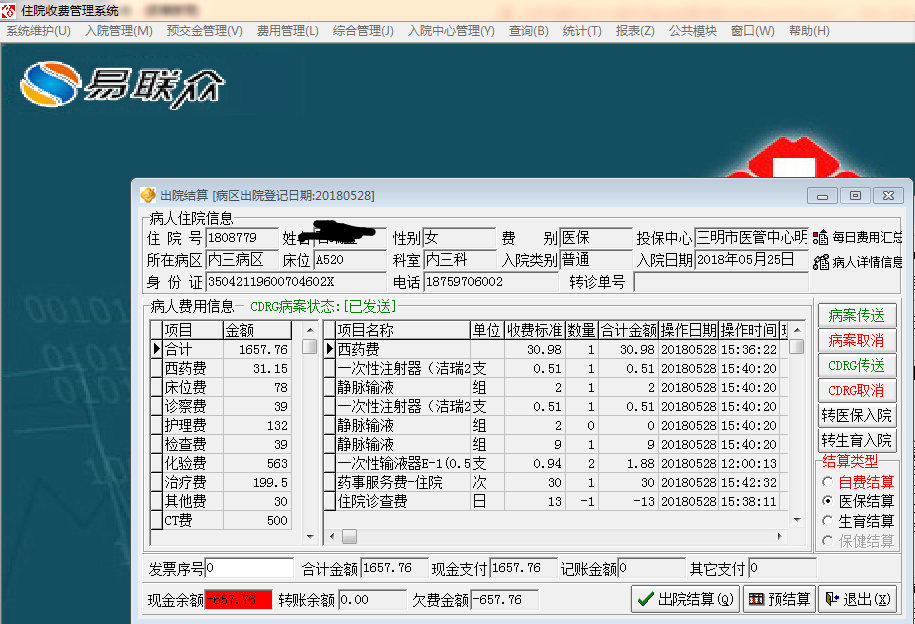Click the CDRG取消 button
The width and height of the screenshot is (915, 624).
(x=856, y=391)
